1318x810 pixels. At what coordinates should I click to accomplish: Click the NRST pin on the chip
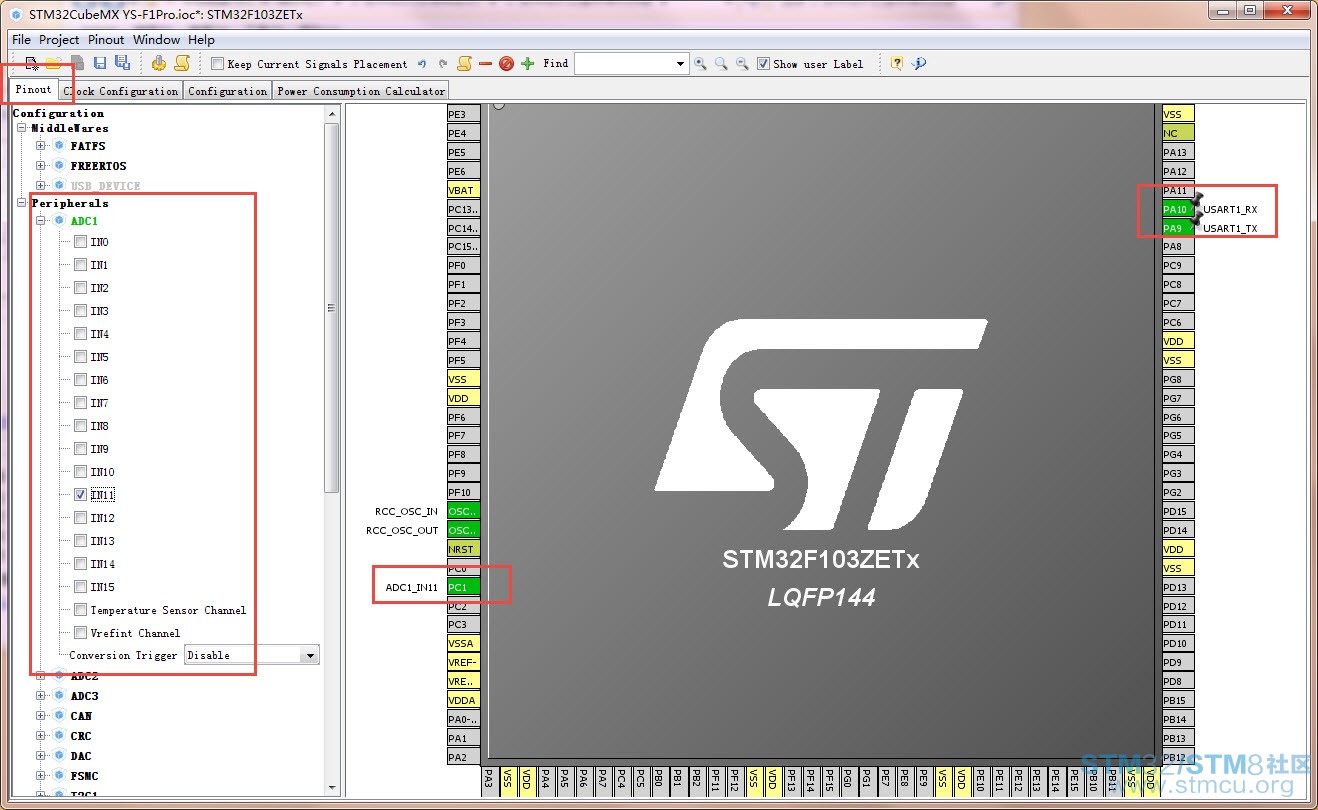463,549
